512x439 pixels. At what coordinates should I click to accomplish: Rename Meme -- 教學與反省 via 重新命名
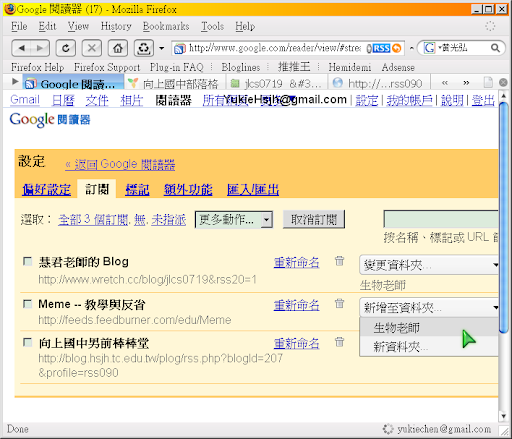pos(296,305)
